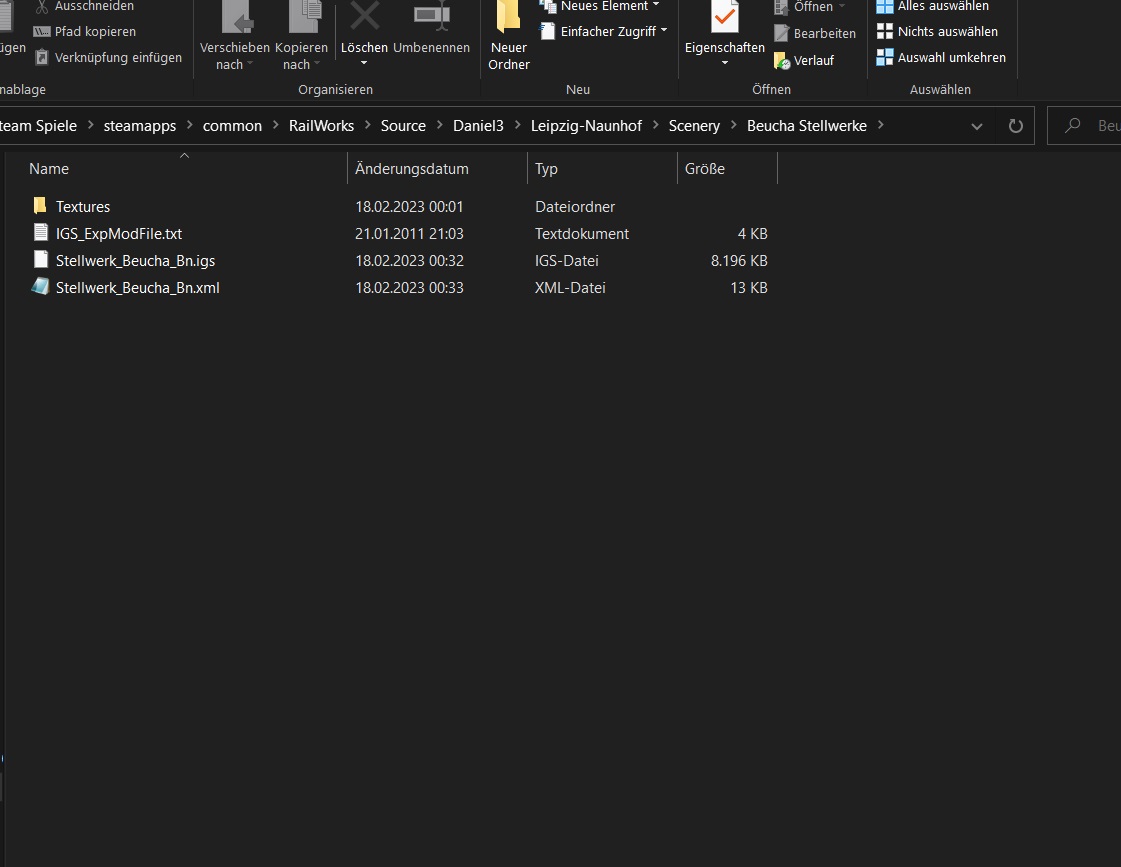Click the Neuer Ordner folder icon
This screenshot has height=867, width=1121.
coord(508,18)
